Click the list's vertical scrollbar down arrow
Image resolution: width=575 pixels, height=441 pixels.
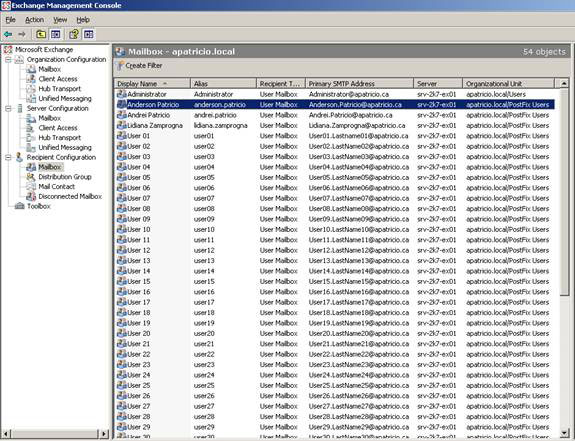click(564, 434)
